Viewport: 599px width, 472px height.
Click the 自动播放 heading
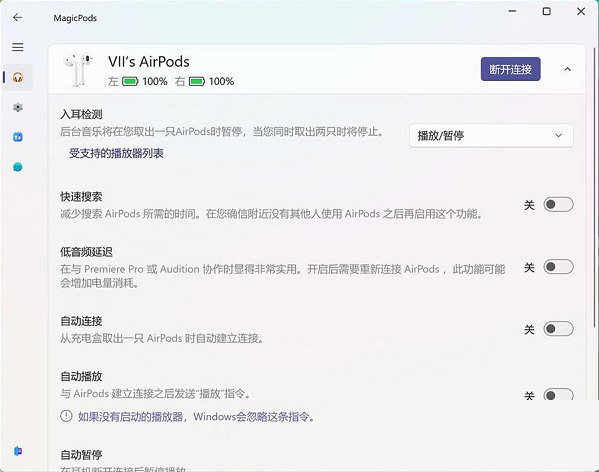tap(81, 377)
